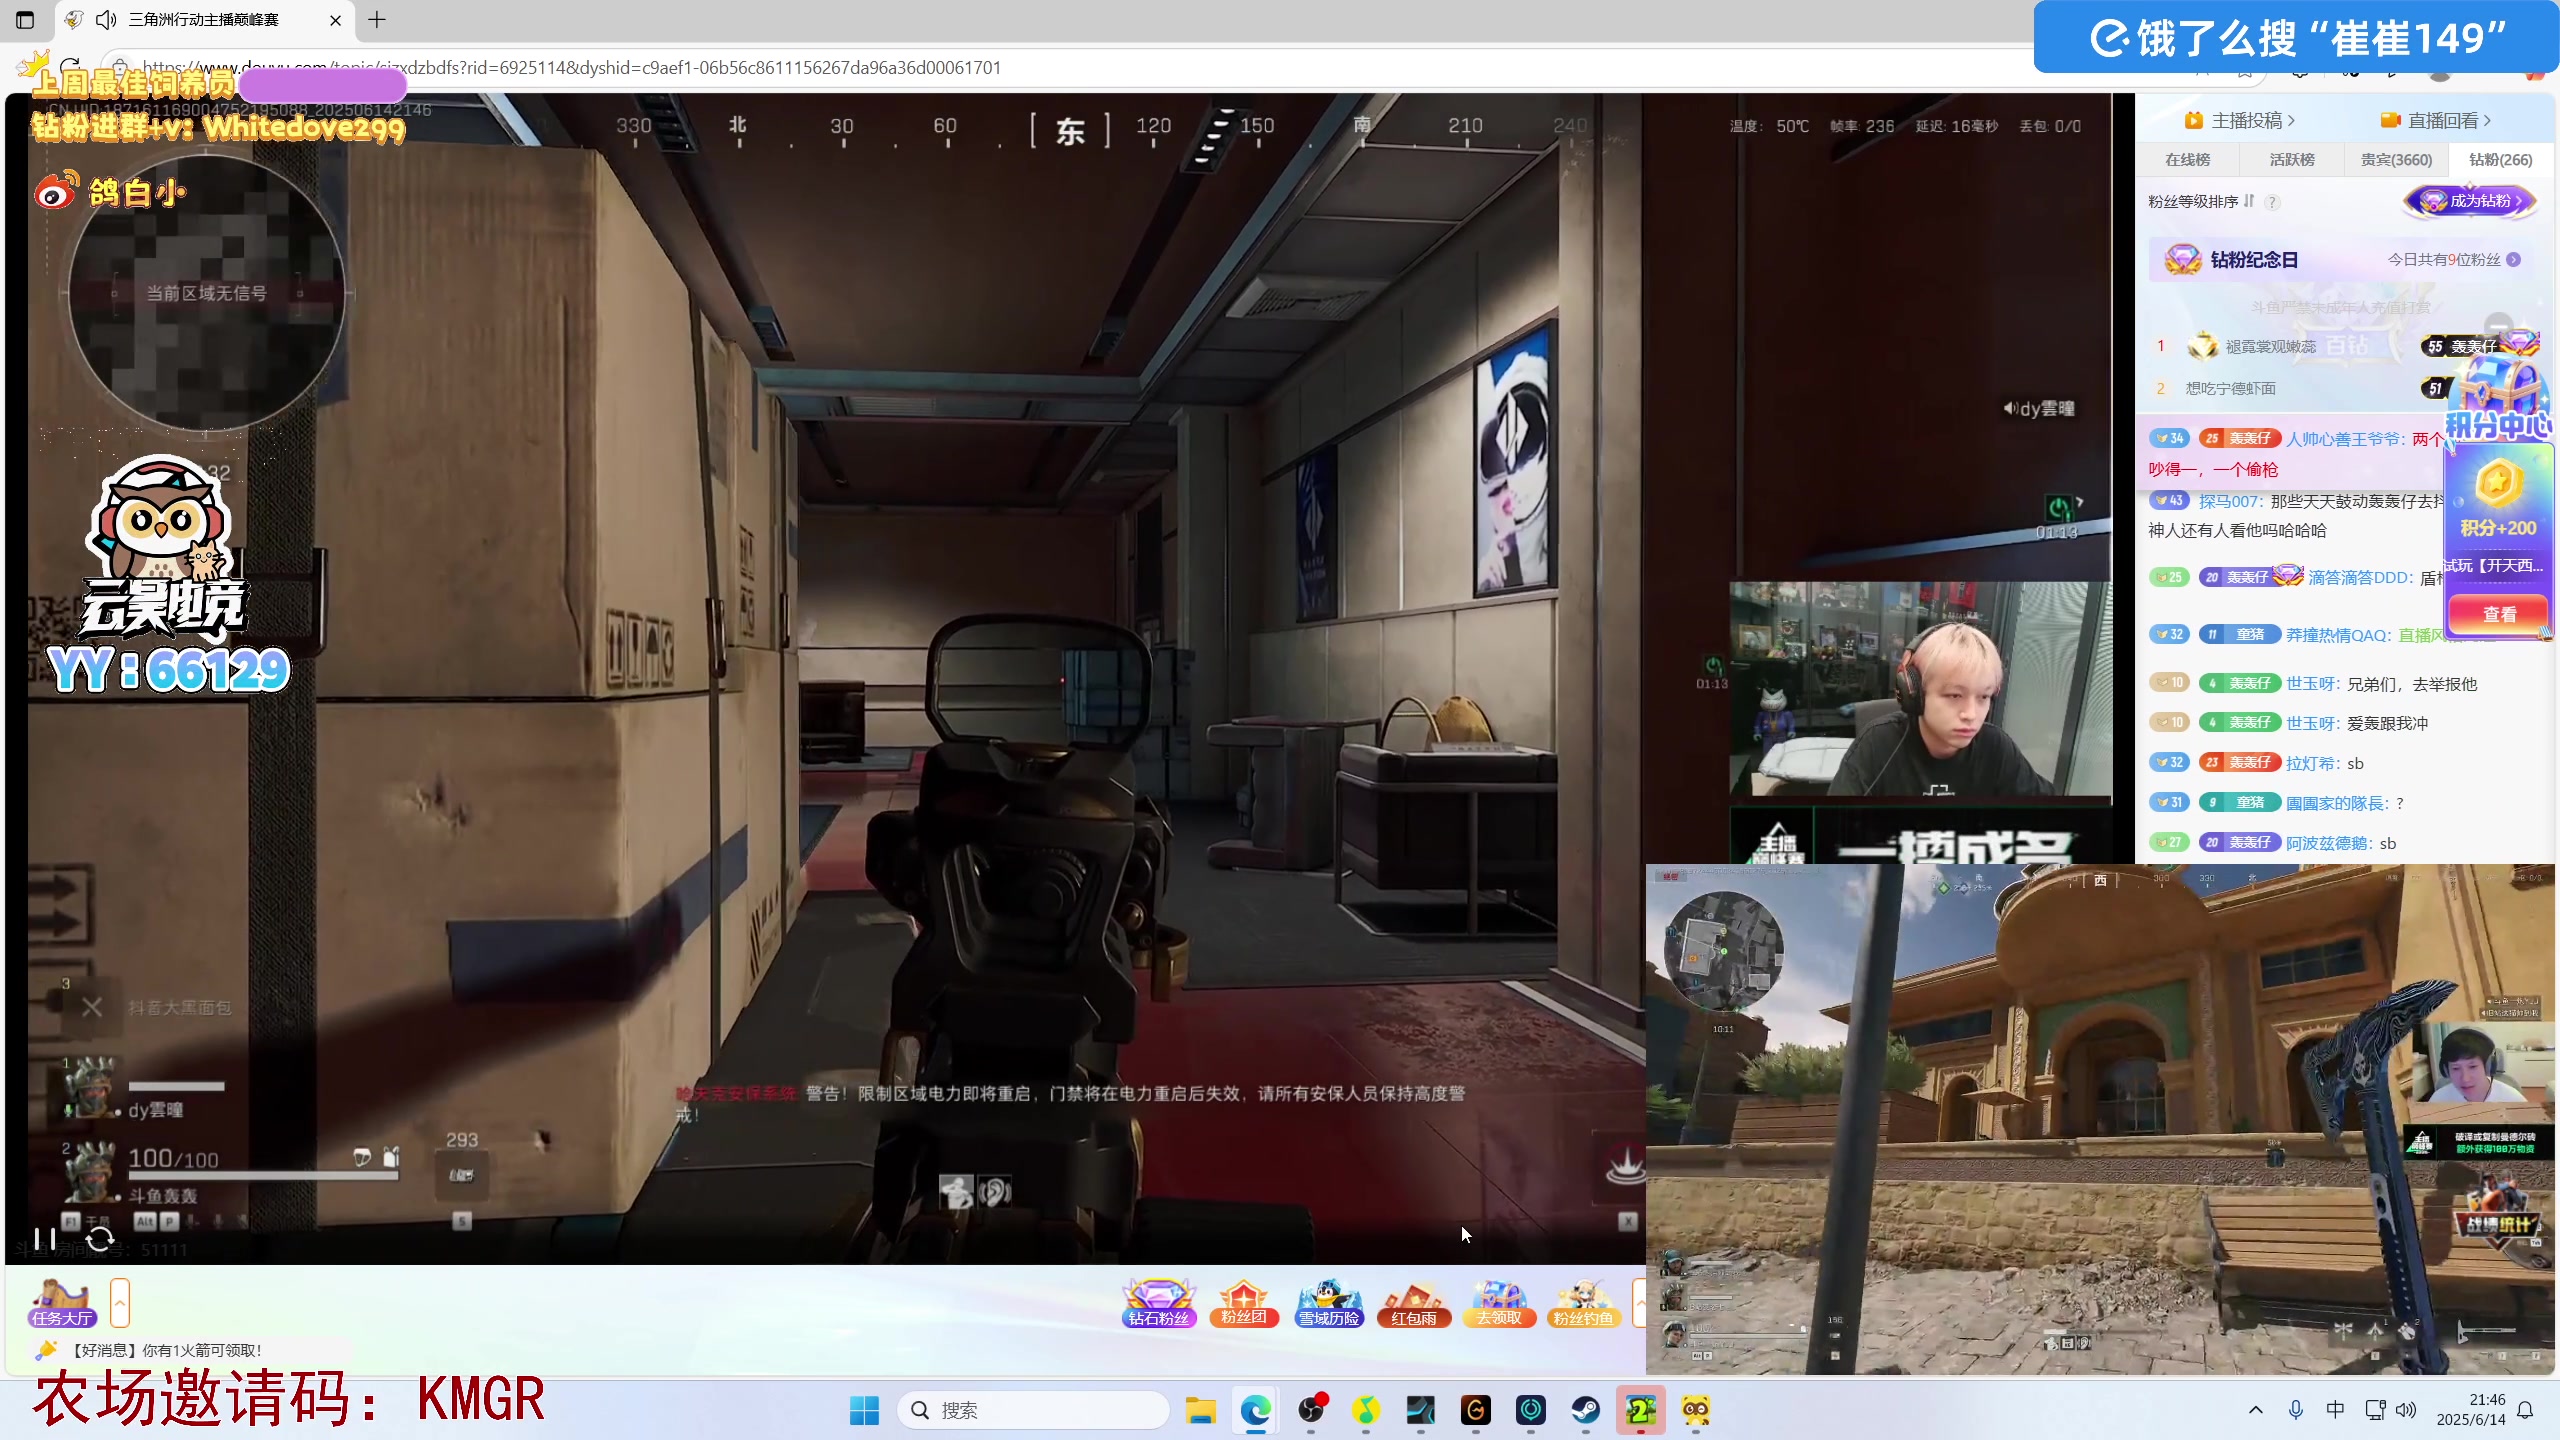The height and width of the screenshot is (1440, 2560).
Task: Click the 去领取 treasure chest icon
Action: 1499,1303
